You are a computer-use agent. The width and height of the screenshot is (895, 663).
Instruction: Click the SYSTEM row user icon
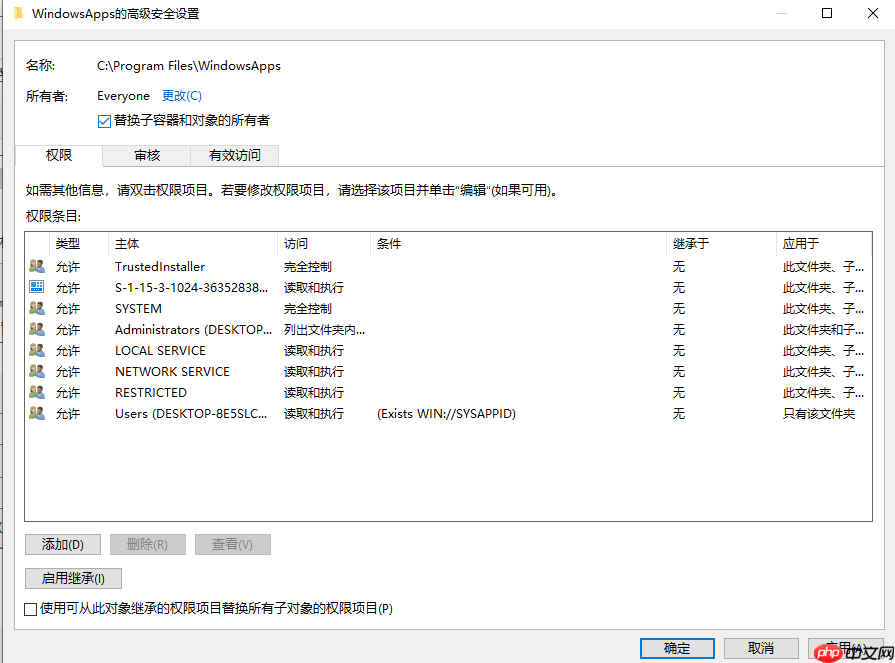point(37,308)
